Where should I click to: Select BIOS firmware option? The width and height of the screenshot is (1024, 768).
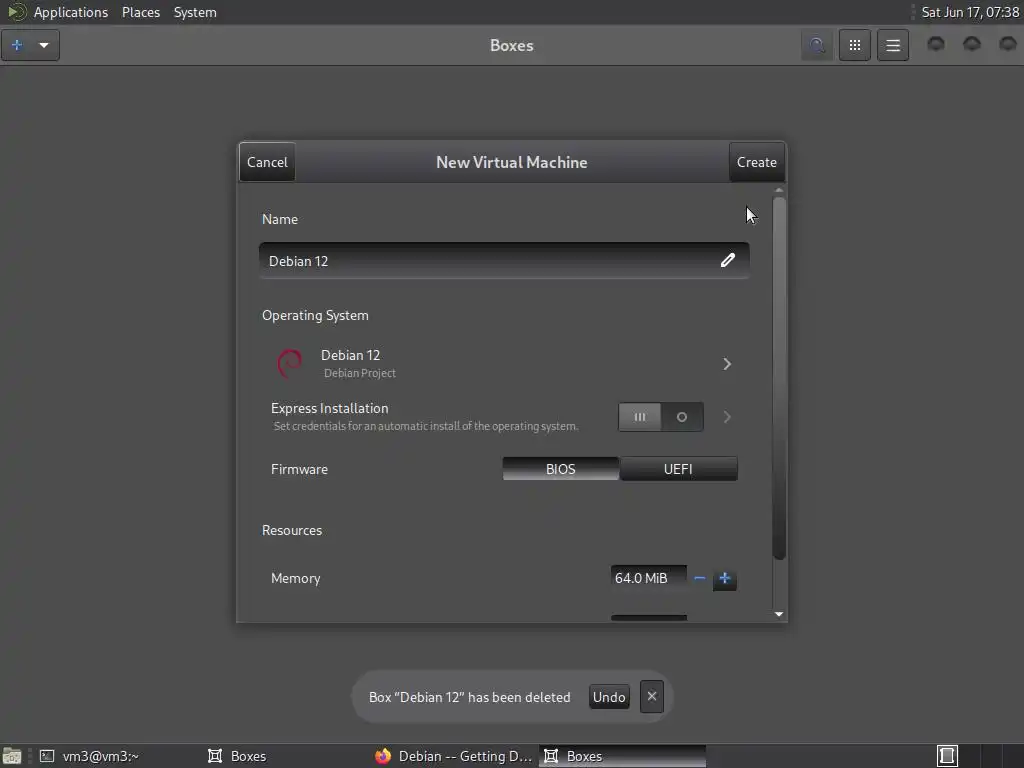pyautogui.click(x=560, y=469)
